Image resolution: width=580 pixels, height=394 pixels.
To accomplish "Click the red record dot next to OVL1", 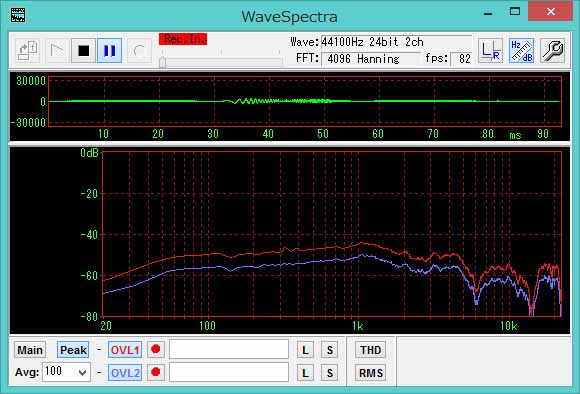I will point(156,349).
